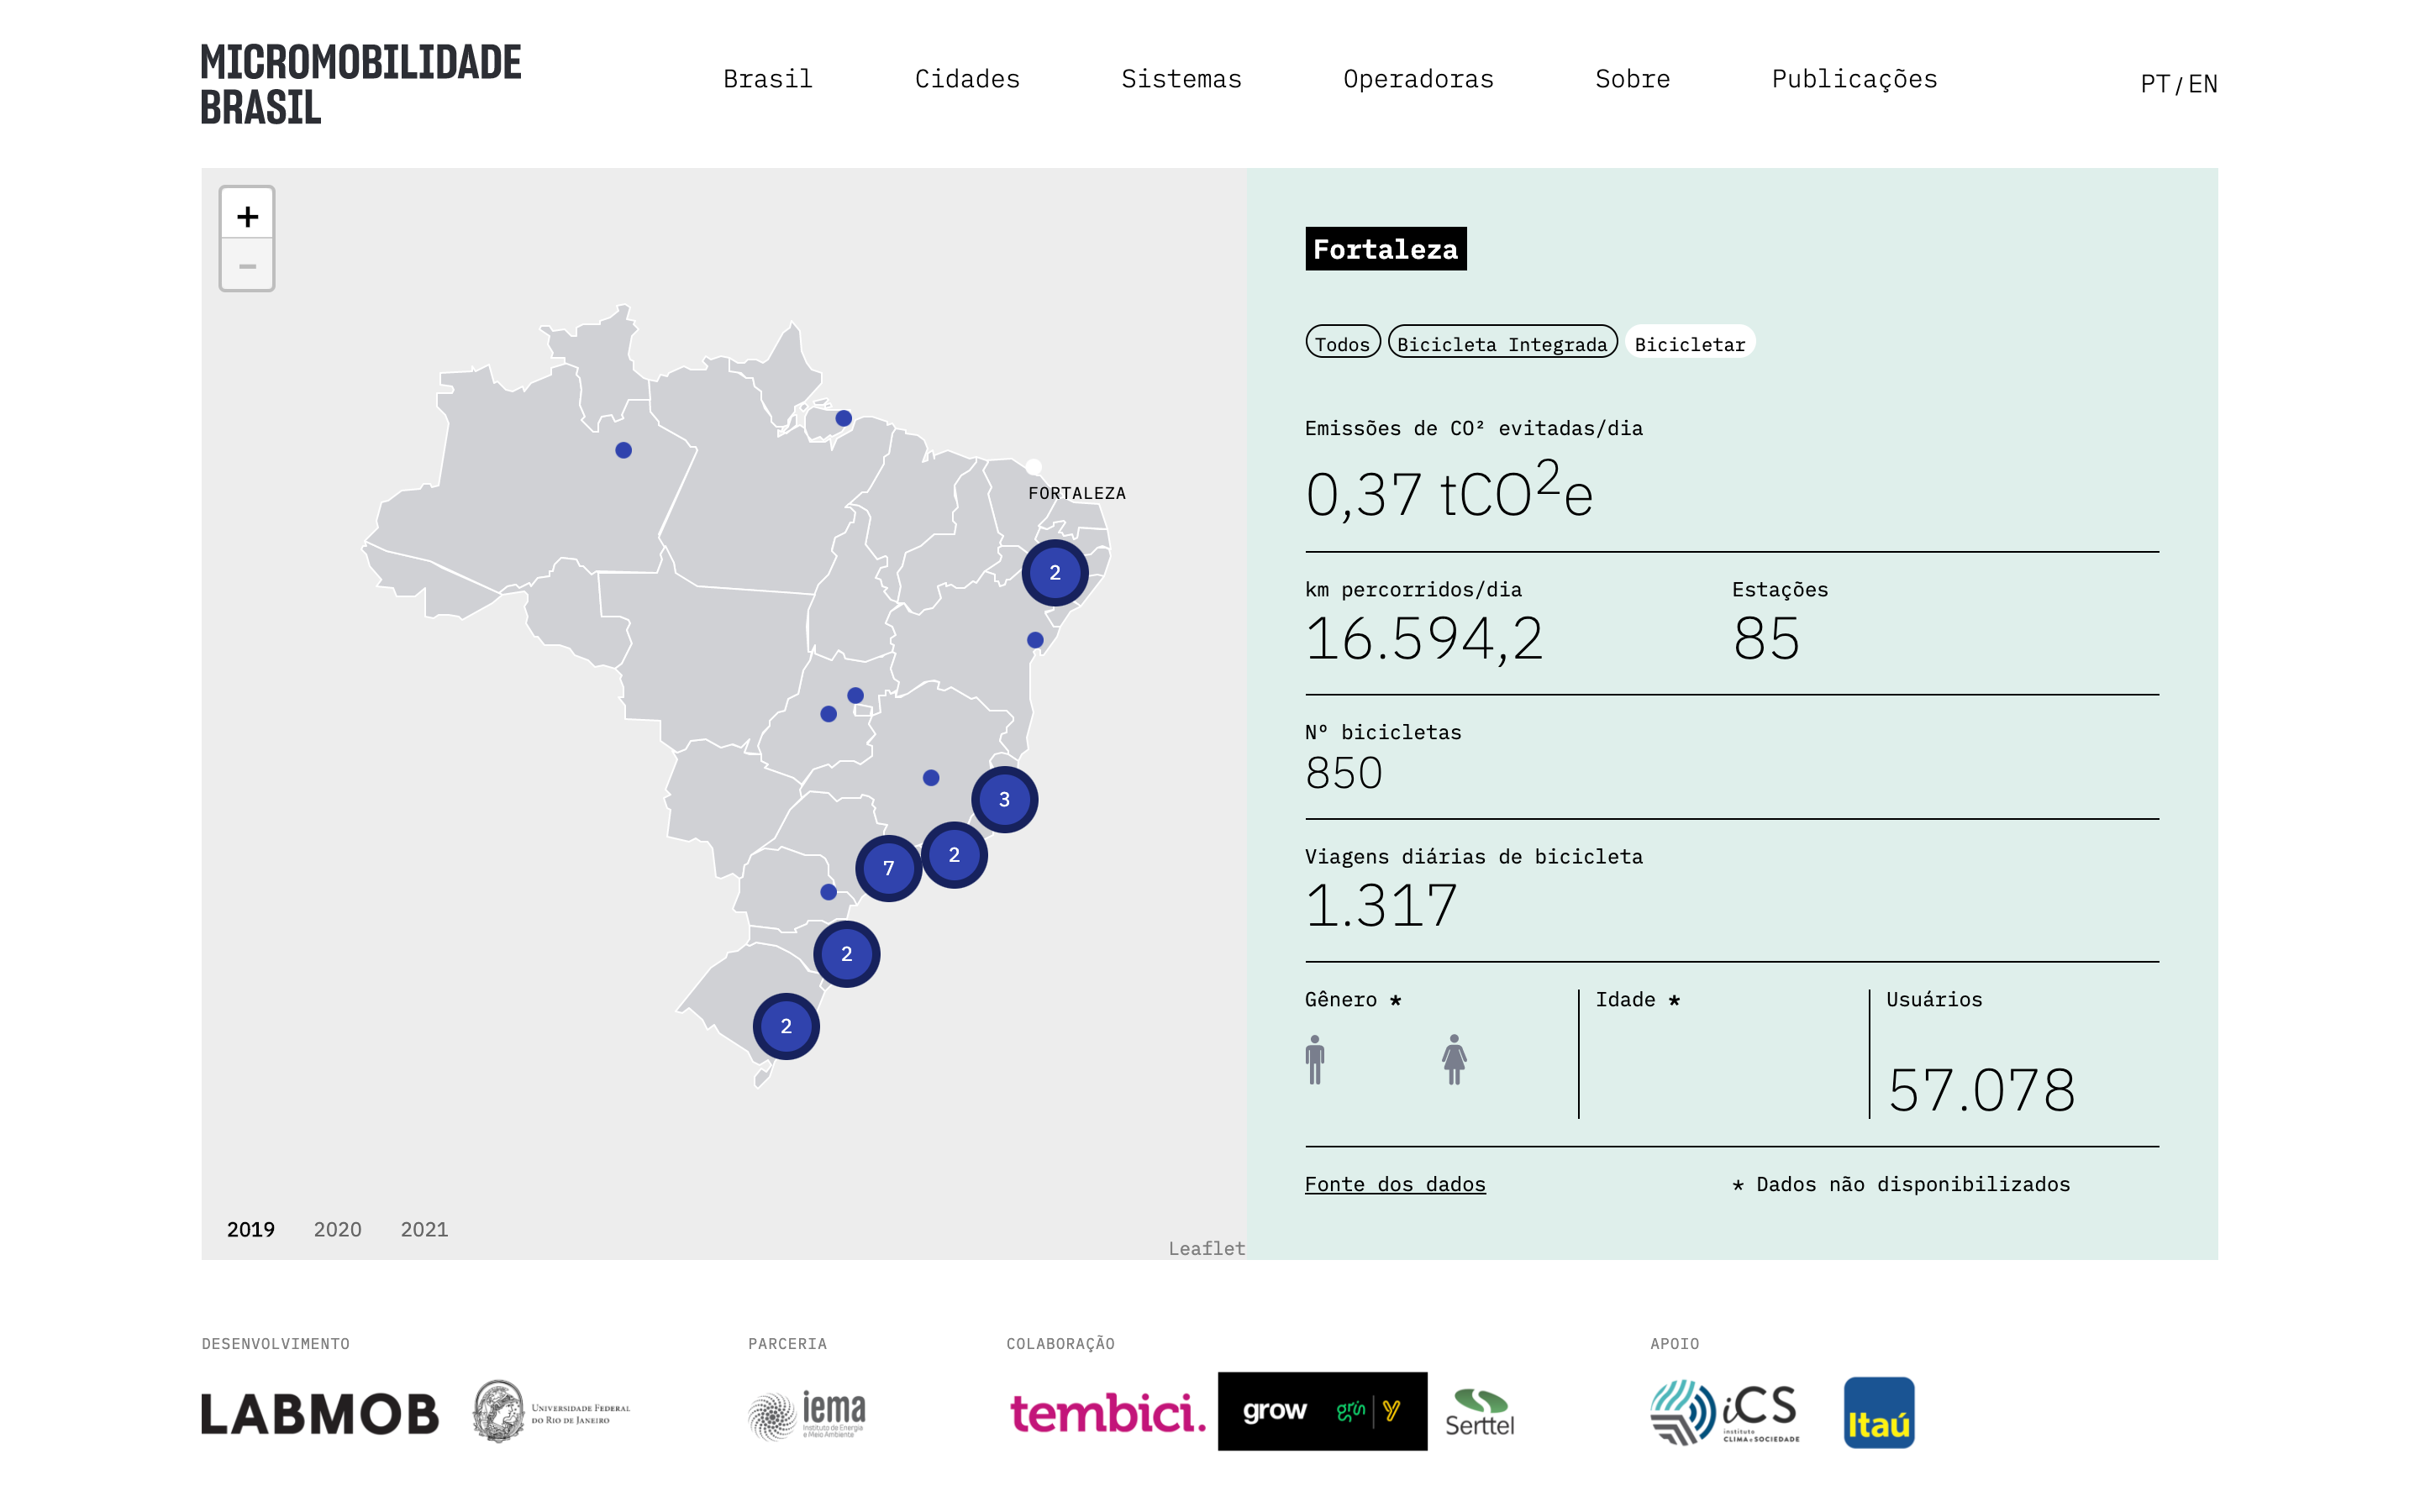Select the white Fortaleza map marker
This screenshot has width=2420, height=1512.
pos(1034,466)
